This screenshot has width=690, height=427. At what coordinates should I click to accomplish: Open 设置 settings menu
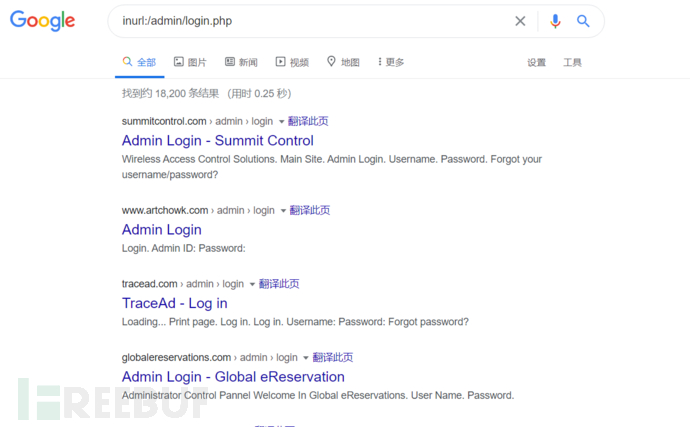536,63
